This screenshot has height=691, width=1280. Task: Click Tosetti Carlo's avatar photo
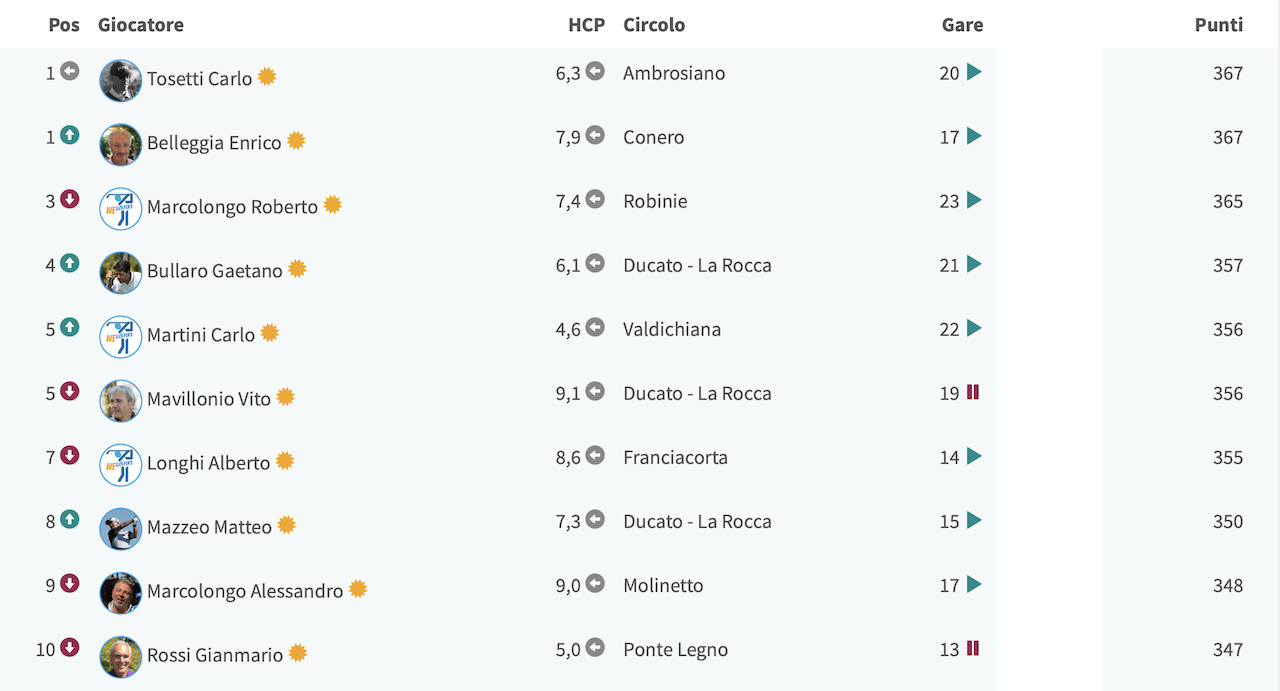tap(121, 81)
